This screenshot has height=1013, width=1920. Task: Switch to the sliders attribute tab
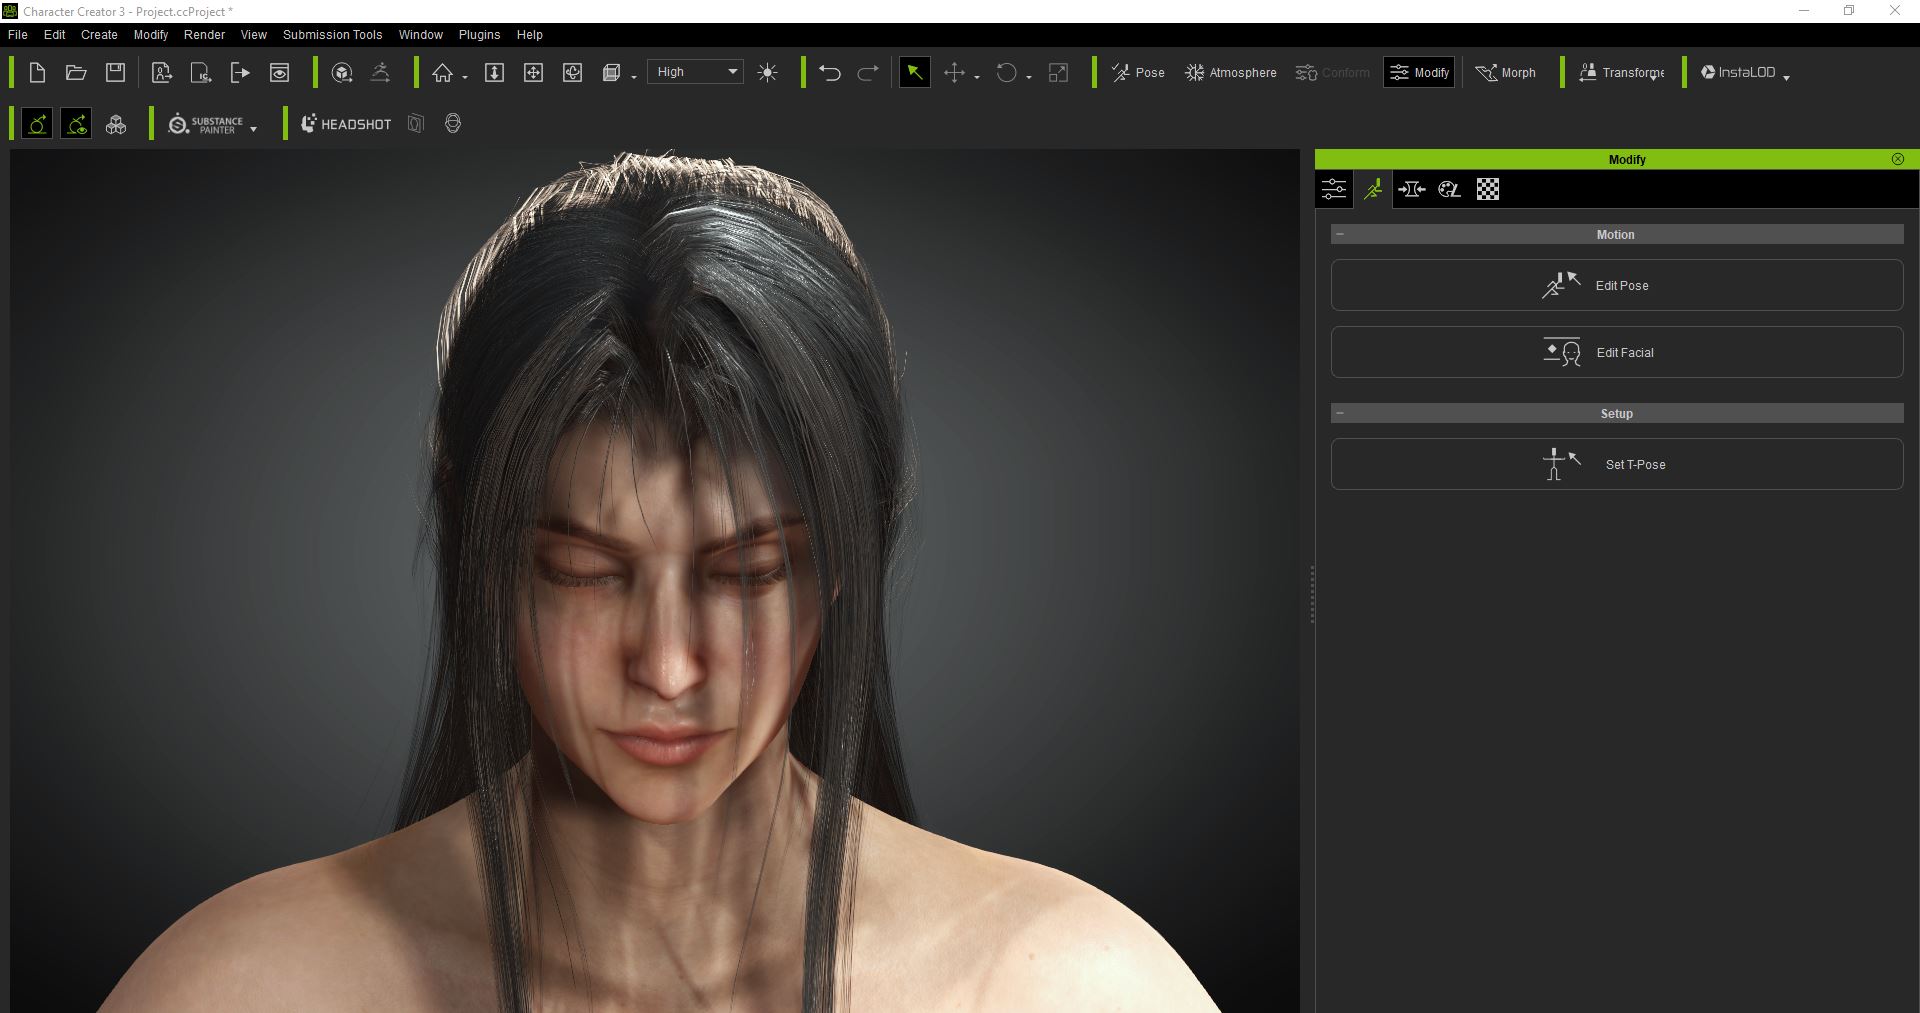[x=1334, y=189]
